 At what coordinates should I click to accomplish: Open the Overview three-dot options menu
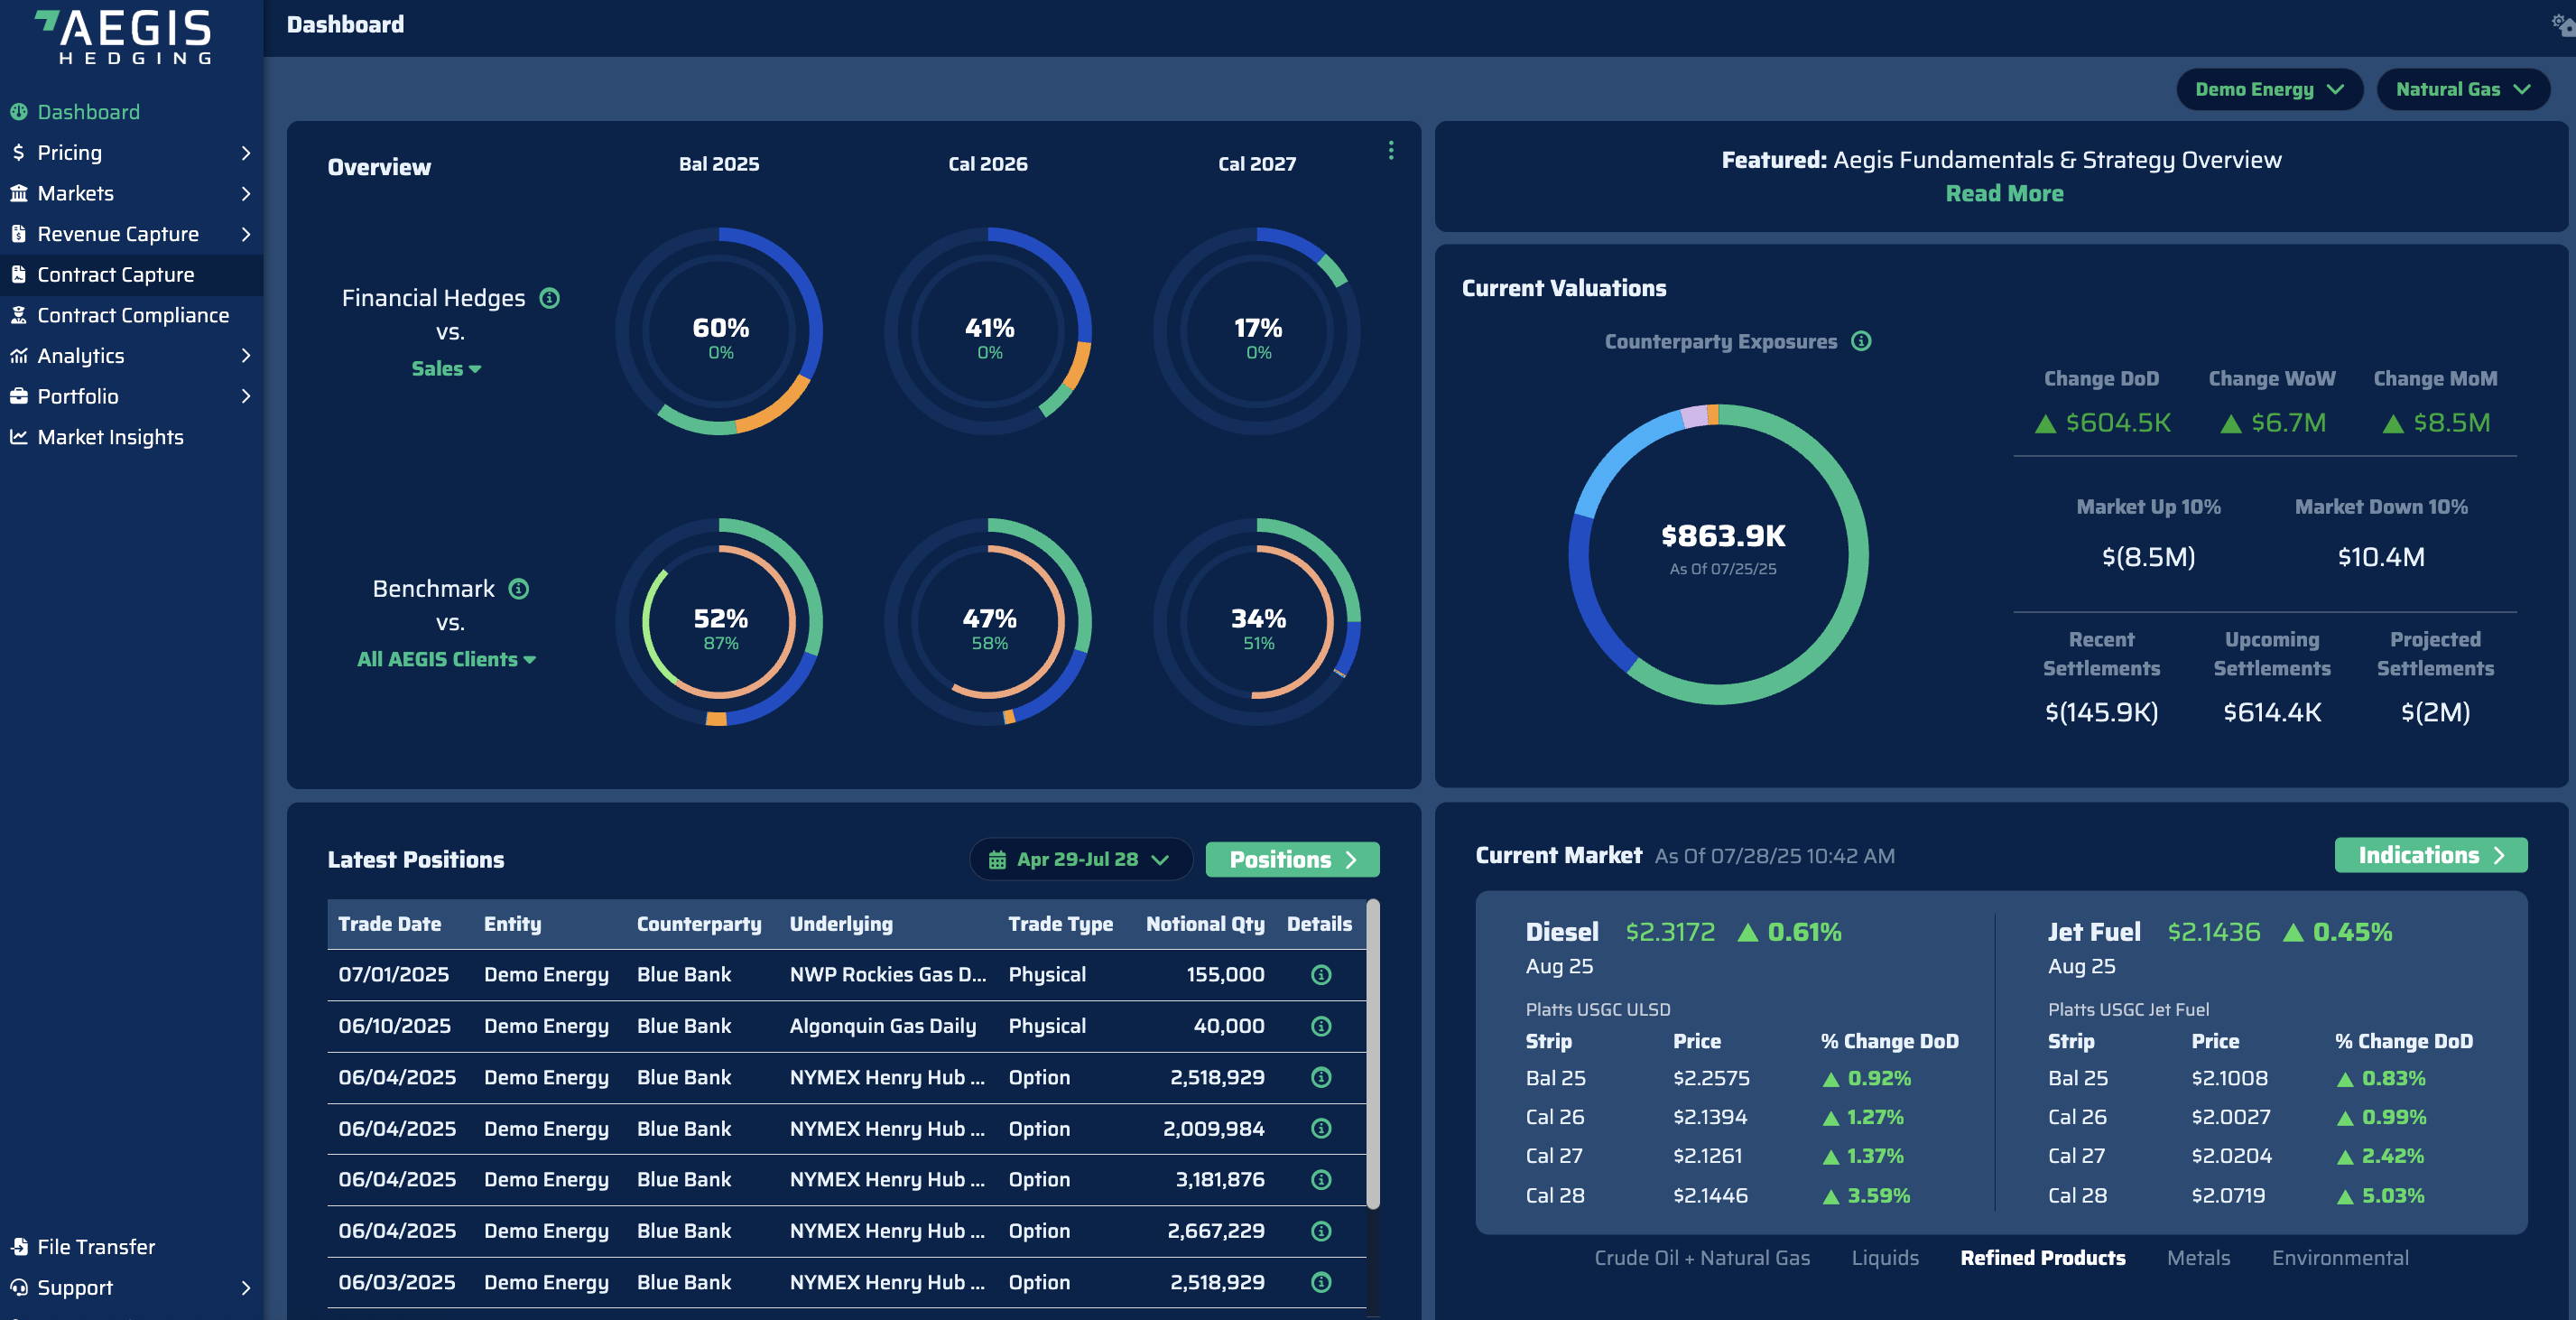pos(1390,151)
